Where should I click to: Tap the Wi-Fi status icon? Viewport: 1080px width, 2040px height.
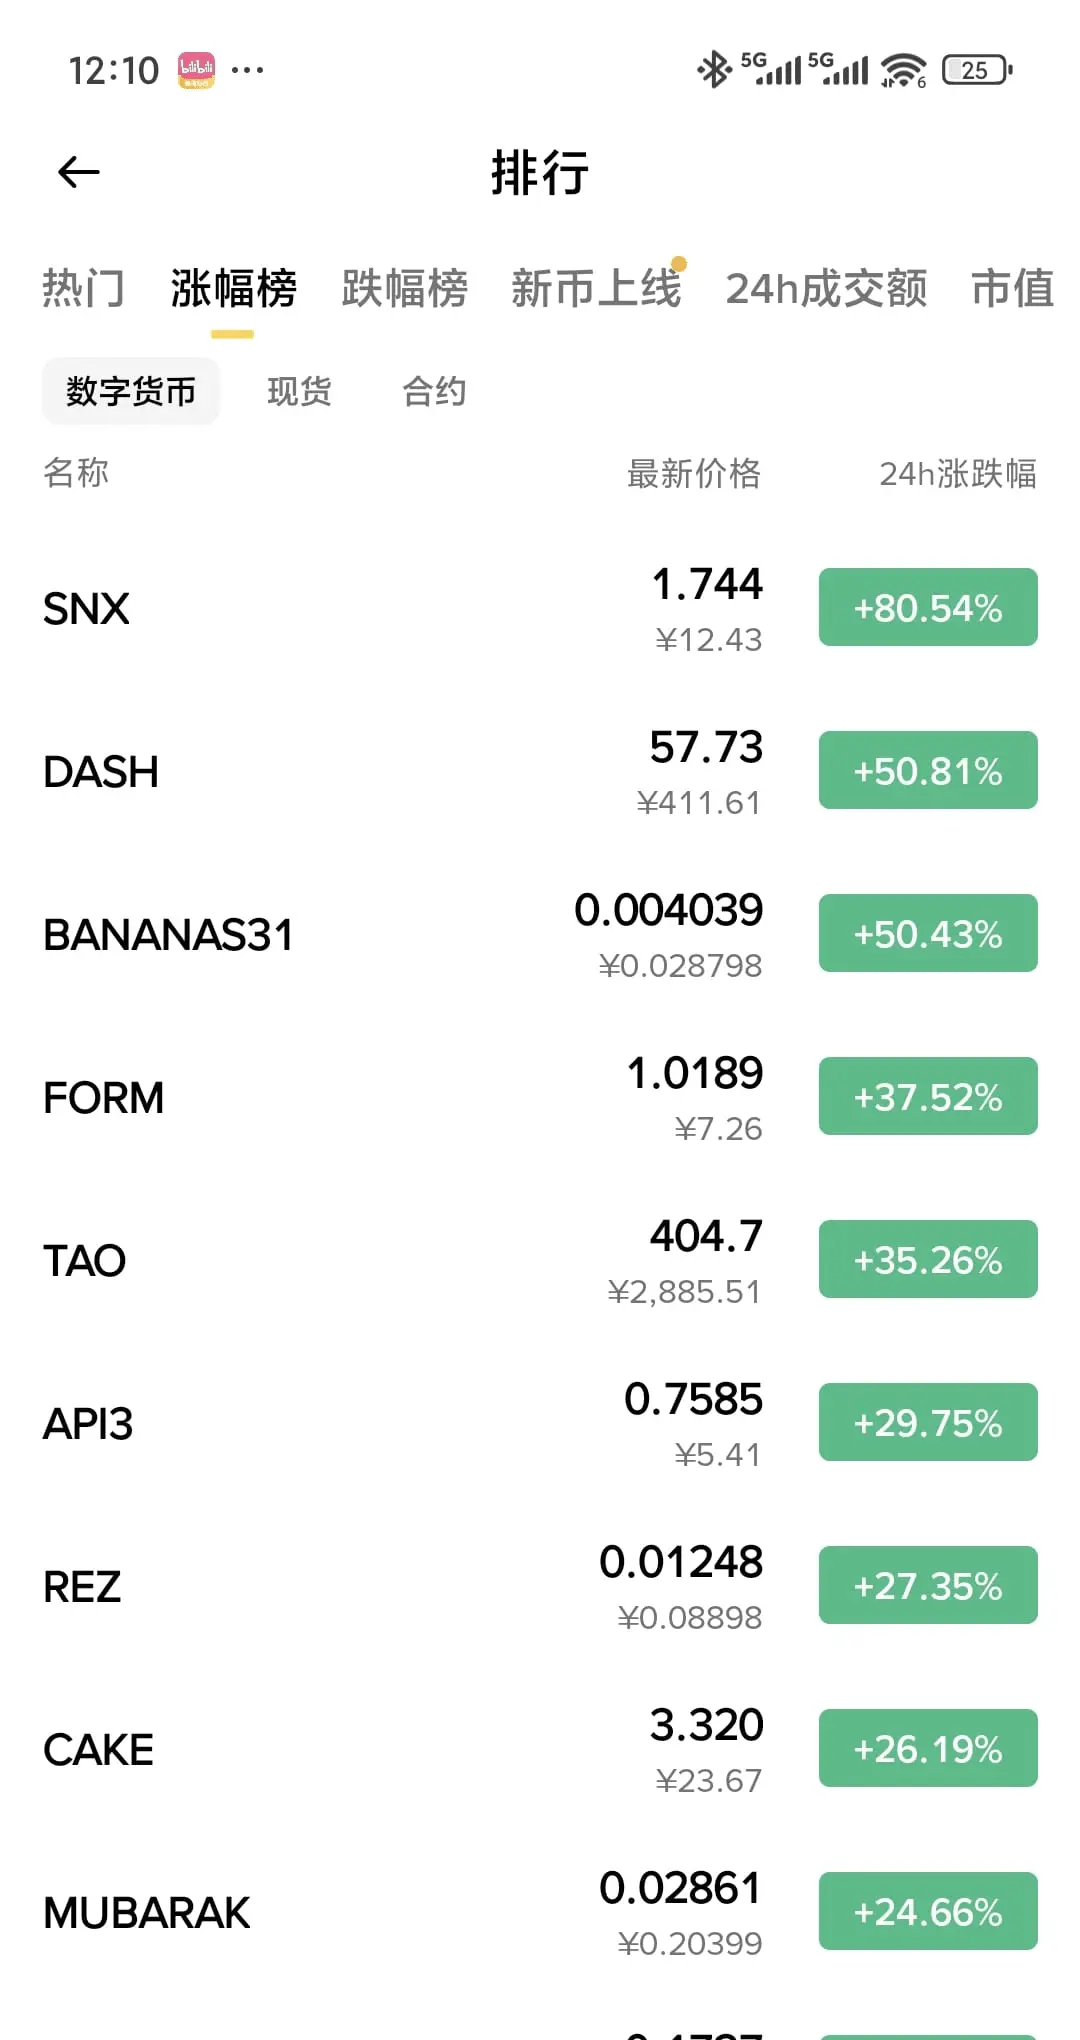click(903, 70)
